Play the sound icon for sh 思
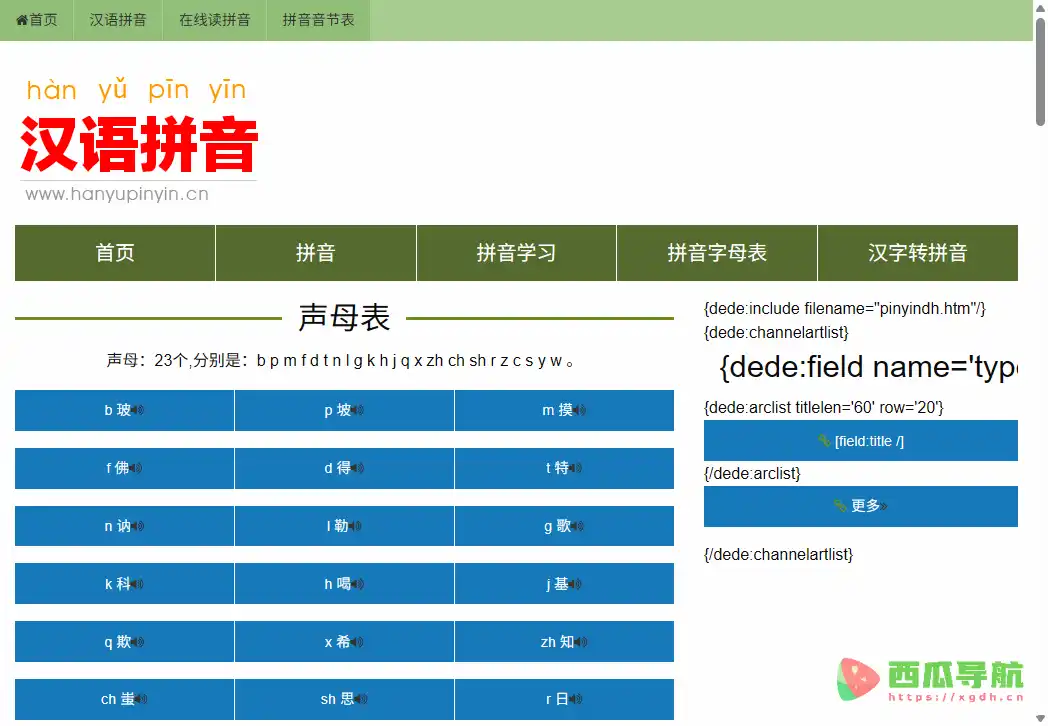 point(361,699)
